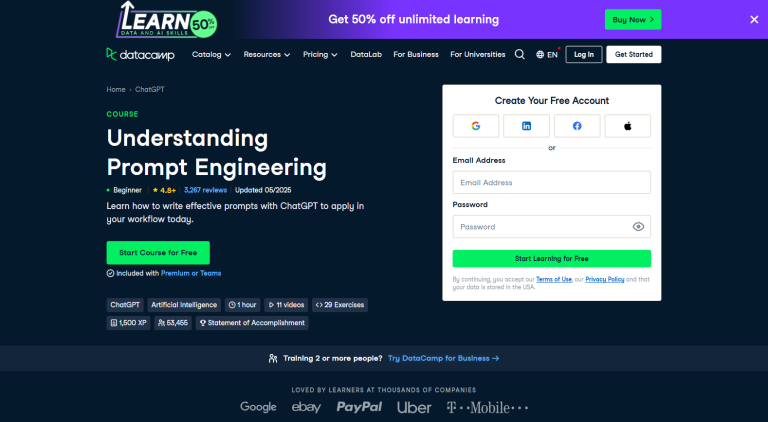Click the Artificial Intelligence tag
768x422 pixels.
[184, 305]
